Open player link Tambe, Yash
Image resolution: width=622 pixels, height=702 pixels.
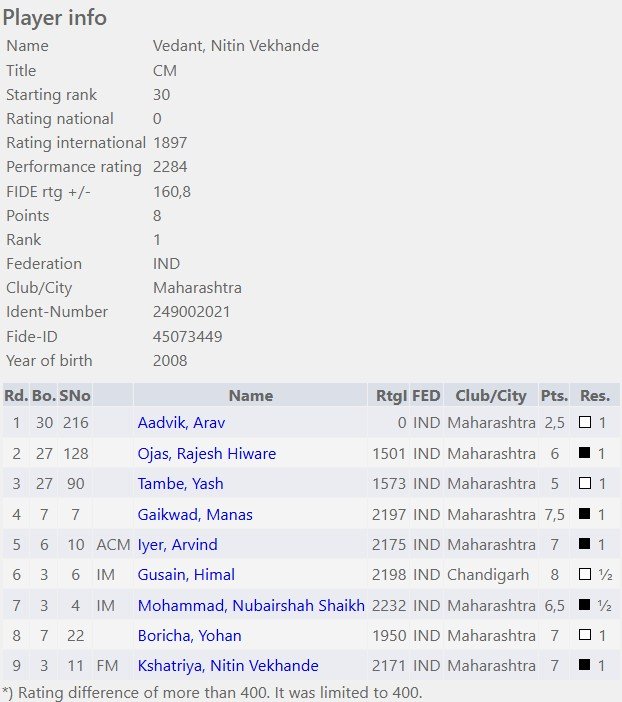coord(180,484)
